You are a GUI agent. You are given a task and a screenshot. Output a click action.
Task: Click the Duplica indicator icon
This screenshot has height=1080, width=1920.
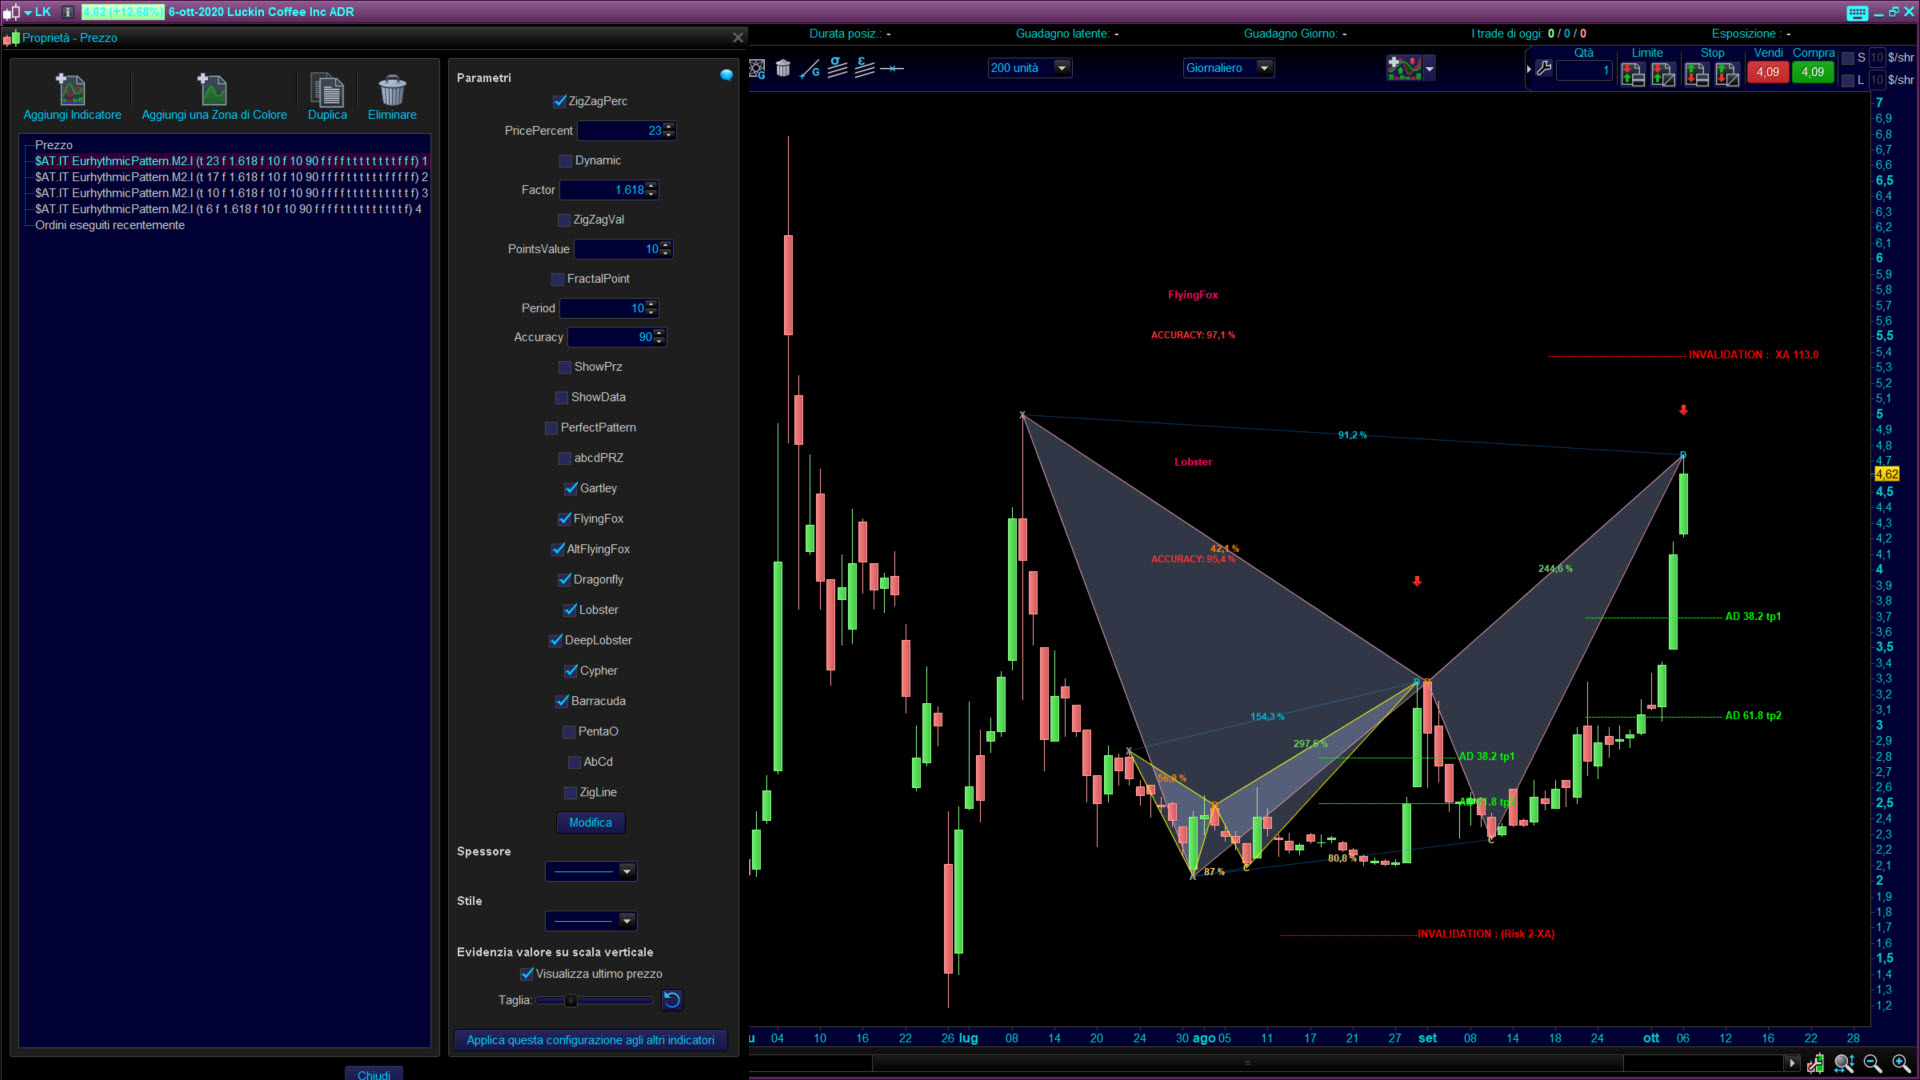click(327, 90)
